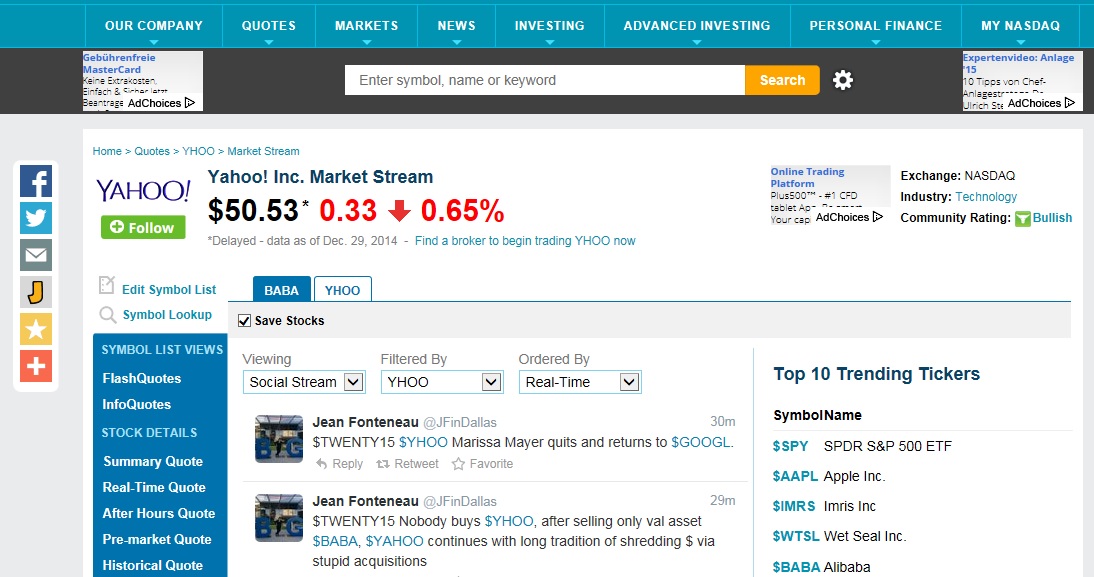
Task: Expand the Quotes menu
Action: (x=269, y=26)
